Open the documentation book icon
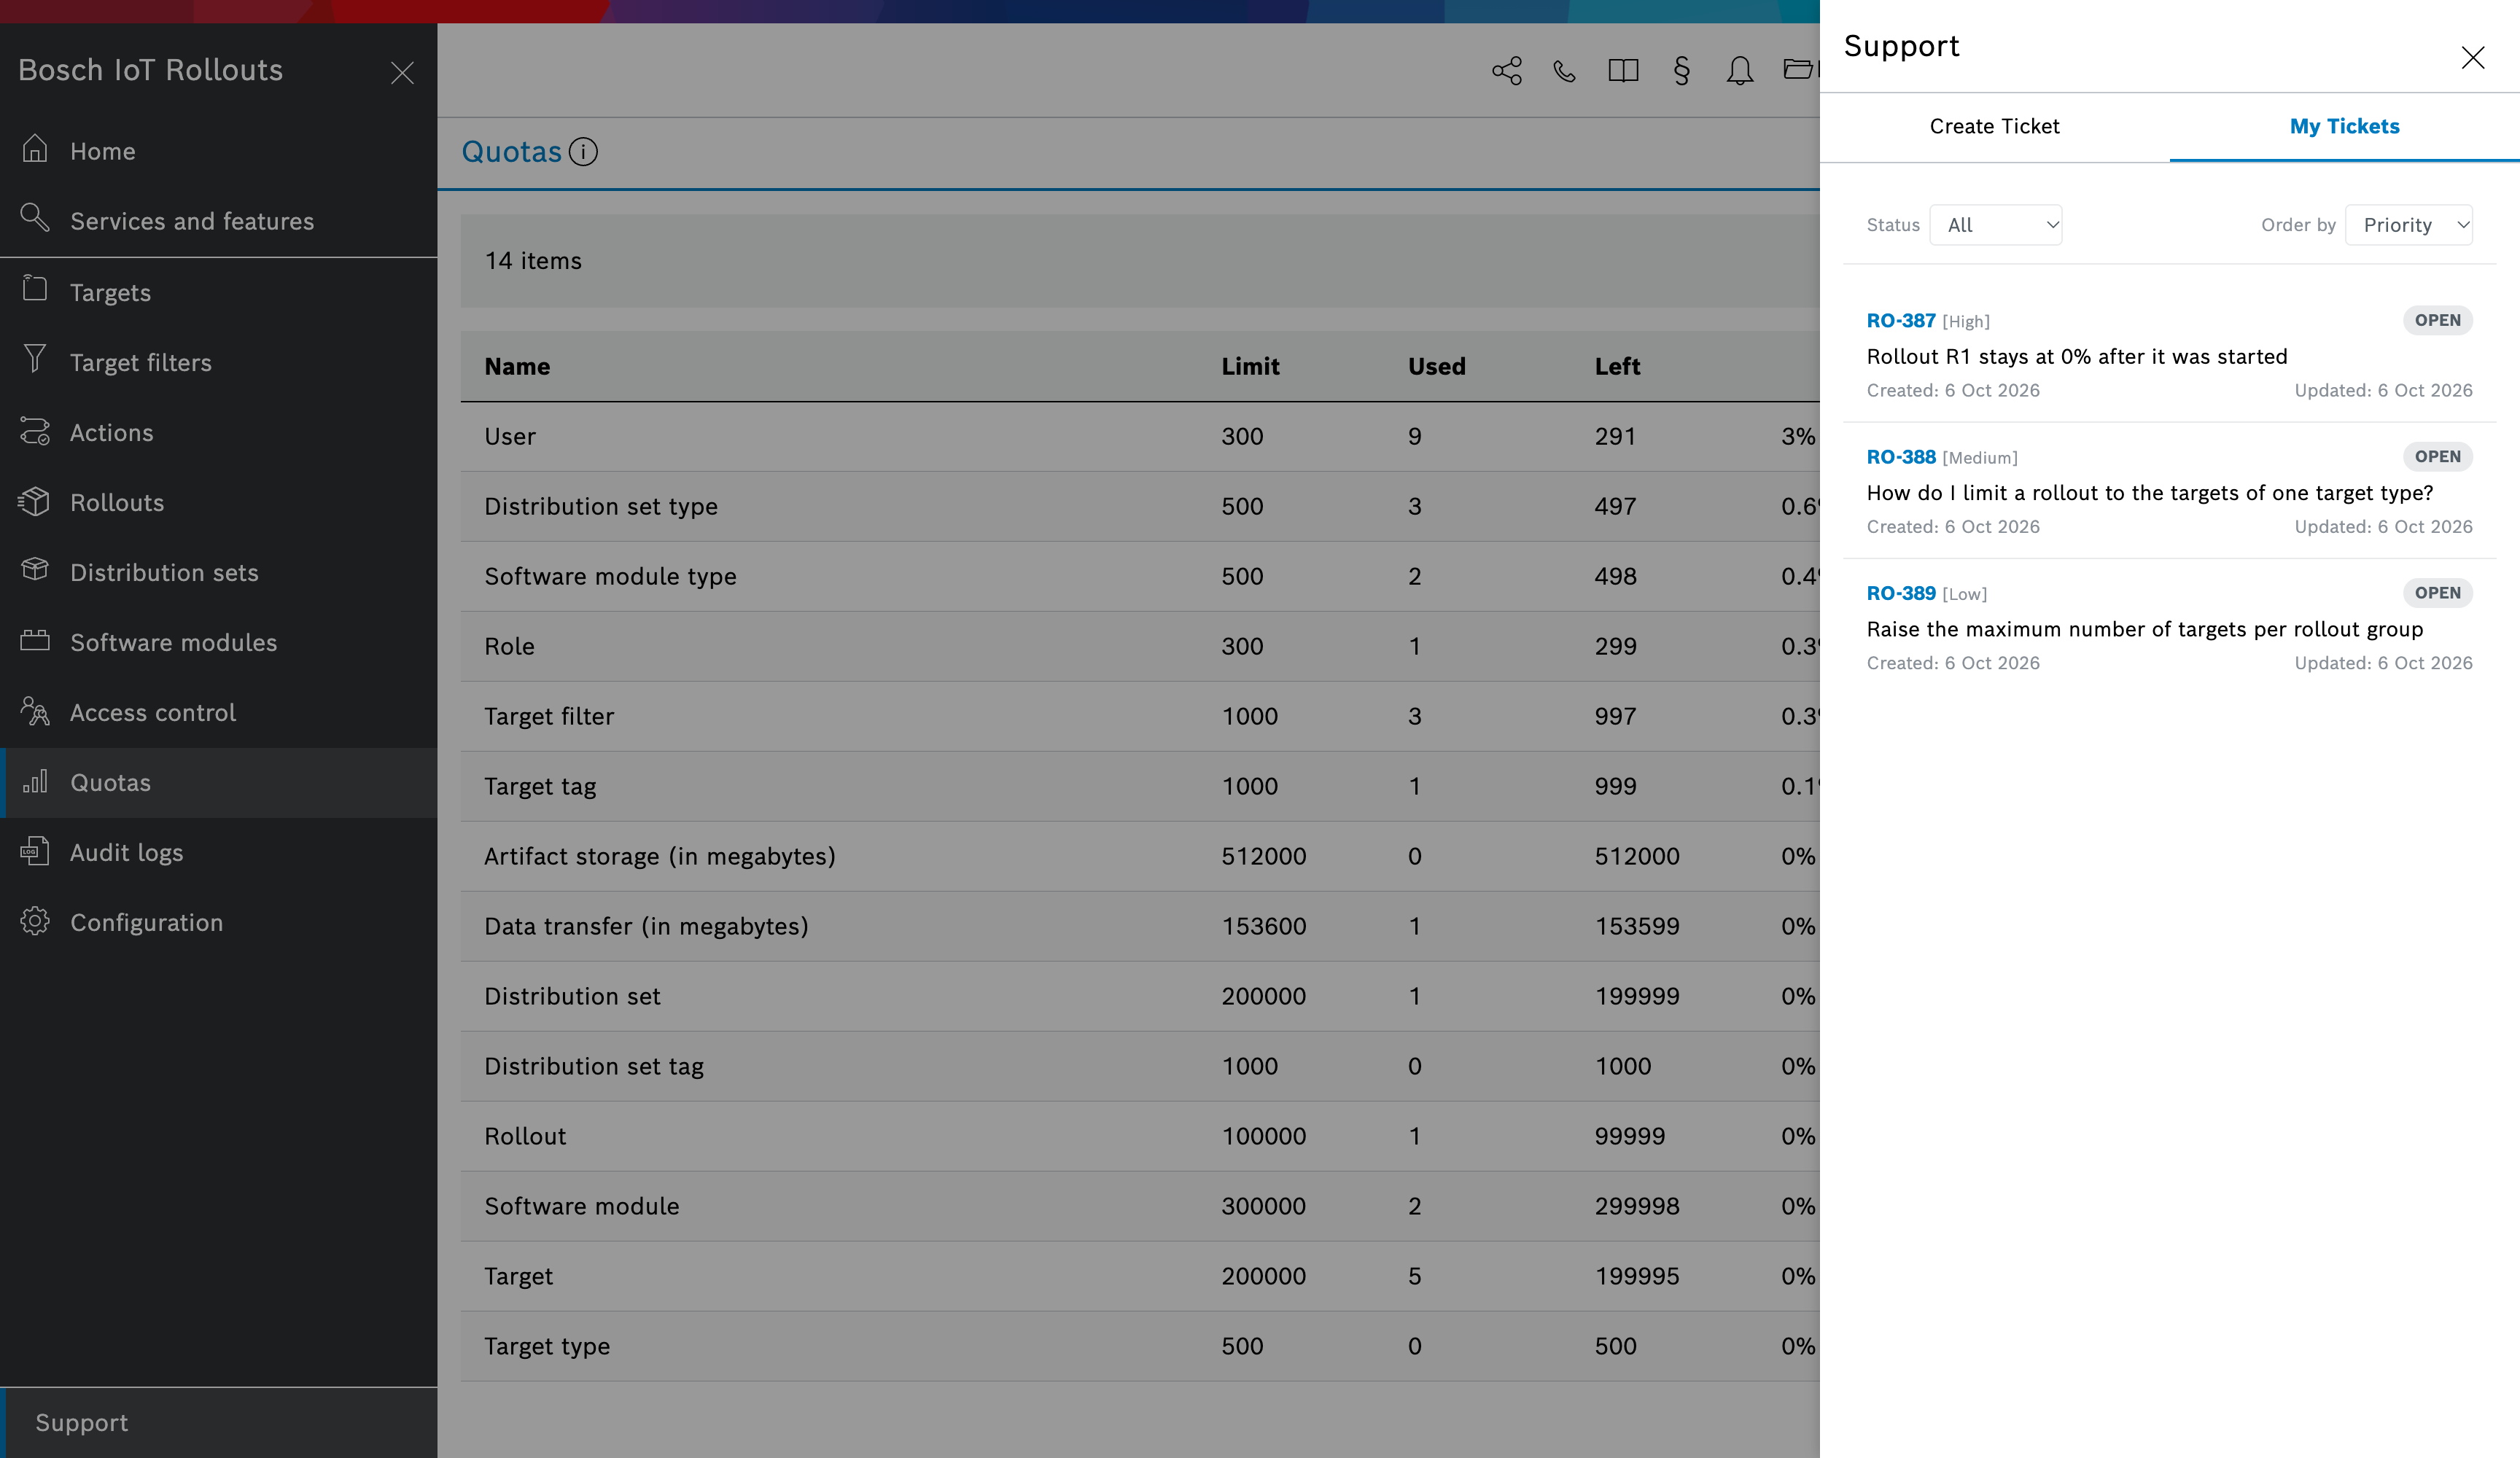The width and height of the screenshot is (2520, 1458). 1623,70
